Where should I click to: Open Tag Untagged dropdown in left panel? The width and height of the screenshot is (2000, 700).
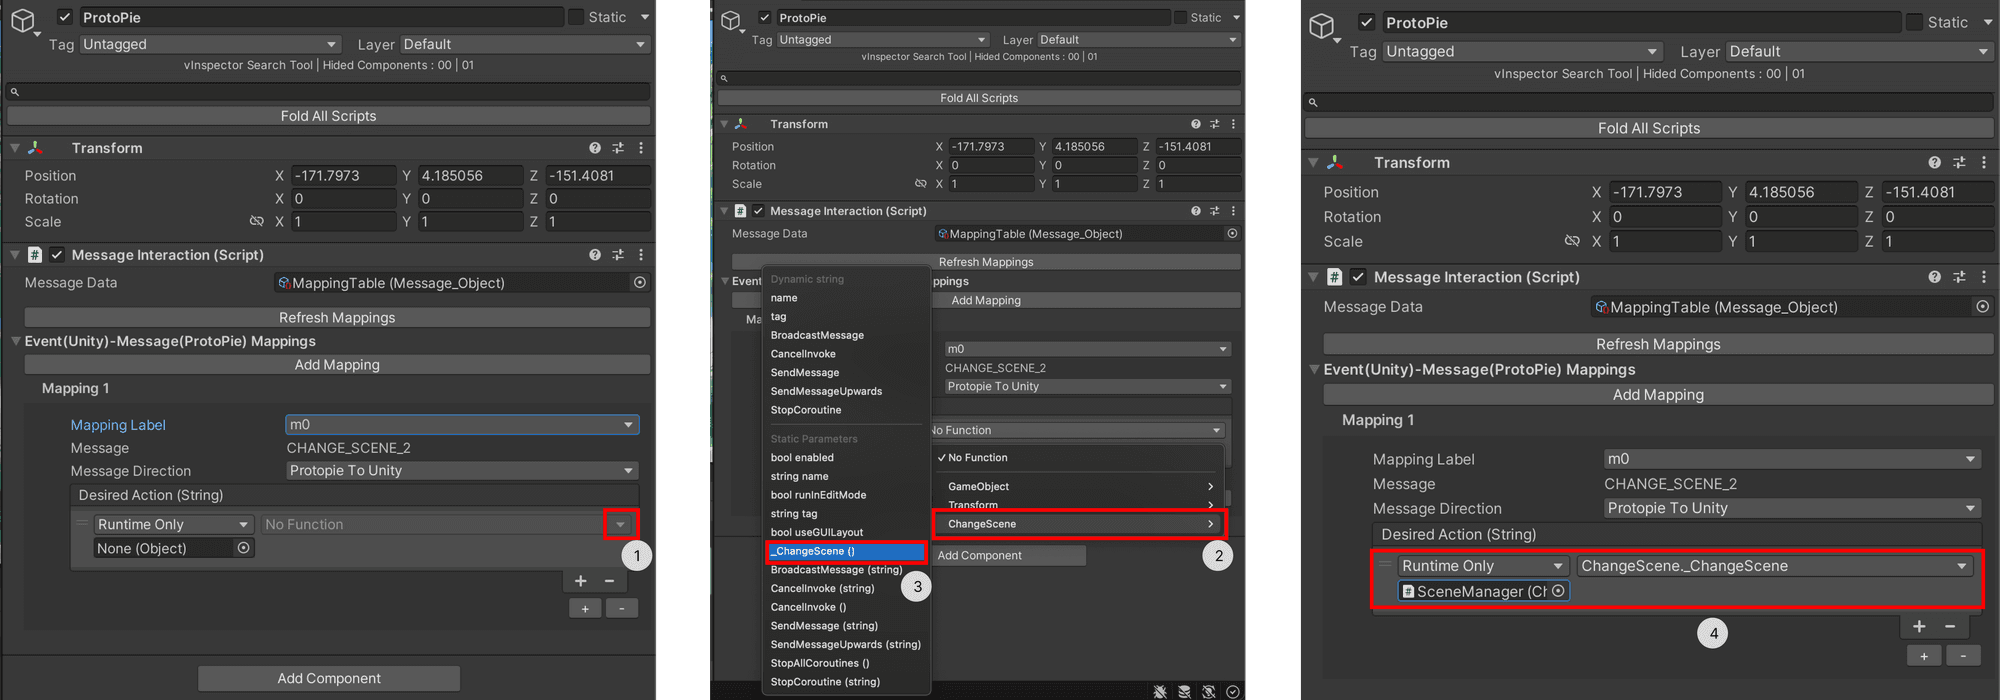(210, 44)
